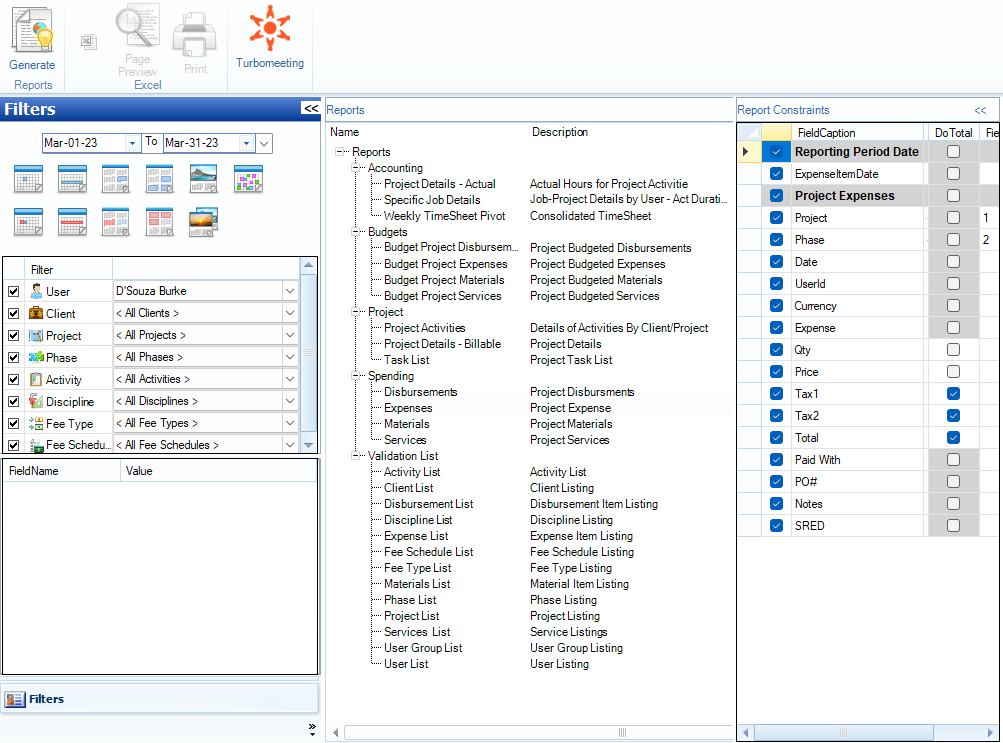
Task: Collapse the Validation List tree node
Action: pyautogui.click(x=356, y=456)
